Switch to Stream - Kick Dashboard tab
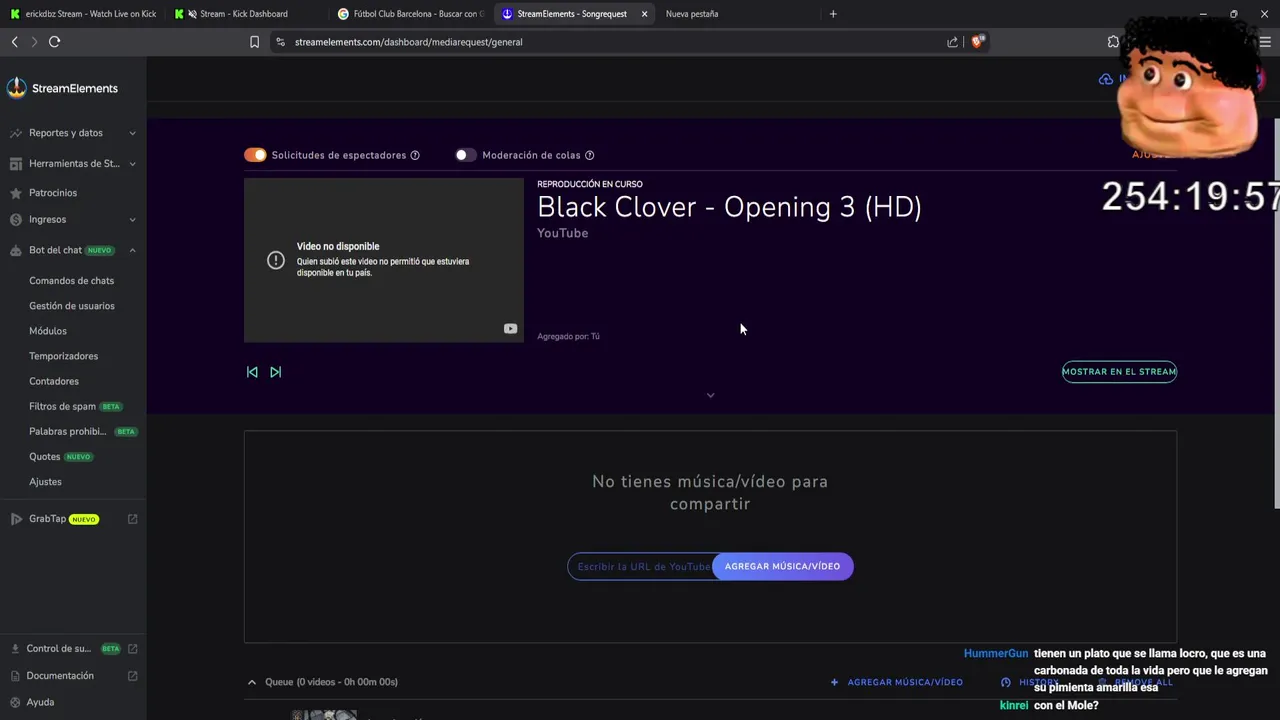This screenshot has width=1280, height=720. pos(245,14)
